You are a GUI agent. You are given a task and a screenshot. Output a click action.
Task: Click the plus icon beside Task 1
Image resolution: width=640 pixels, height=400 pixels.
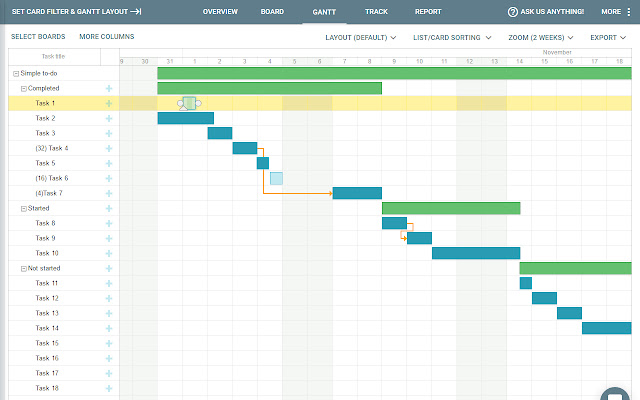[x=109, y=104]
